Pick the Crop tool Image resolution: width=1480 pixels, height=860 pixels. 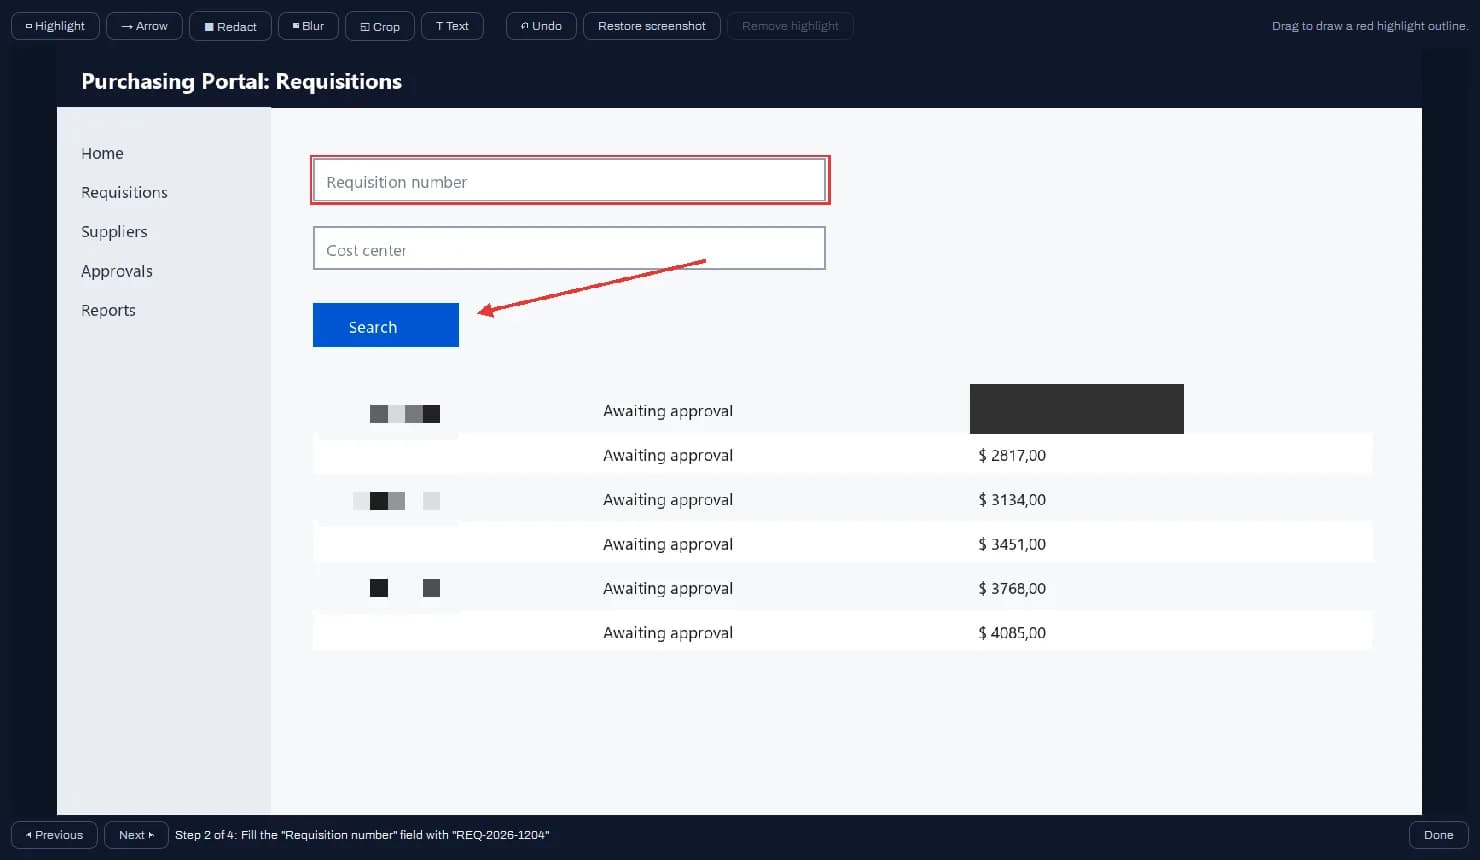[x=380, y=26]
